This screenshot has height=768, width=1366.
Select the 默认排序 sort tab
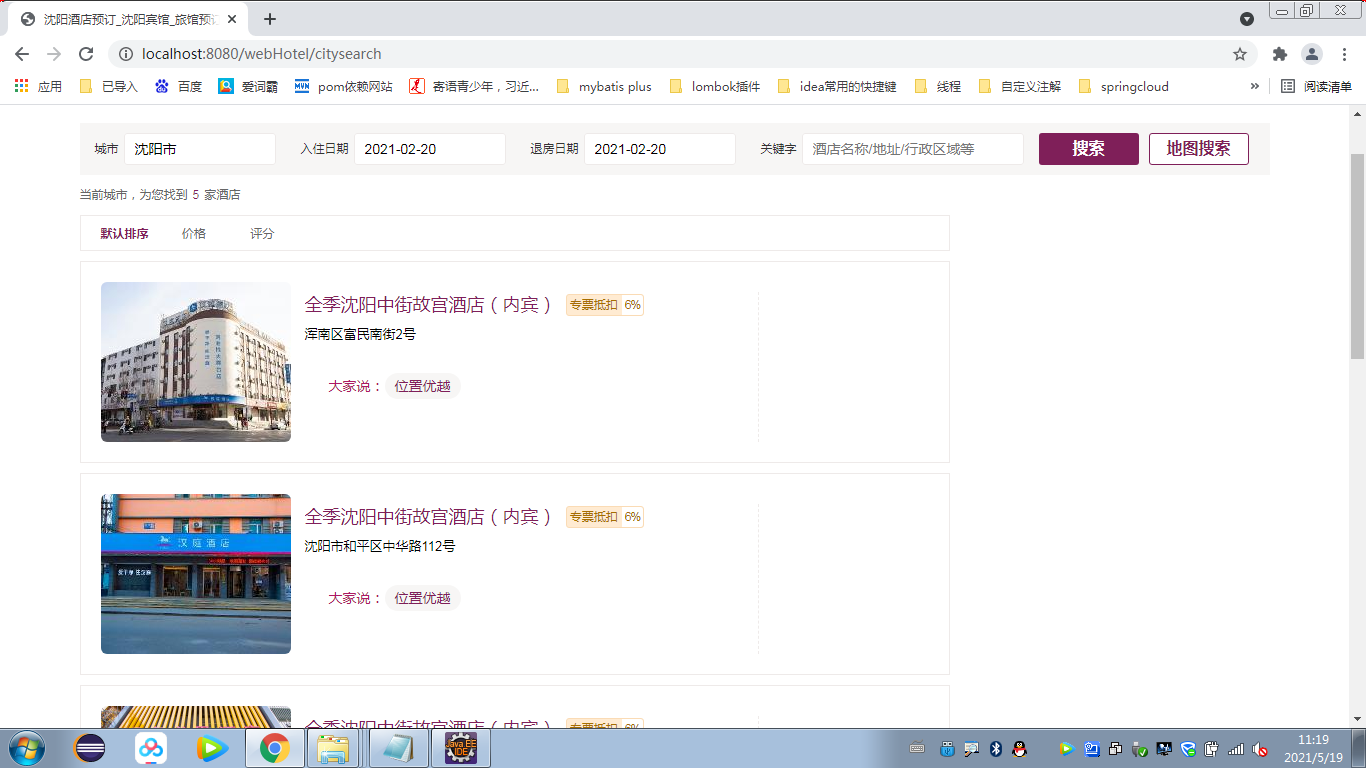(x=124, y=234)
